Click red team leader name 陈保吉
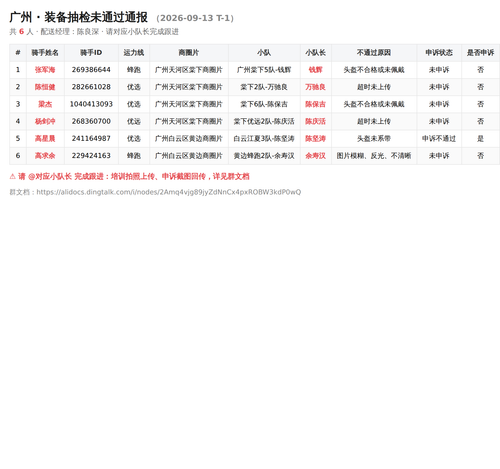This screenshot has height=469, width=500. (x=315, y=104)
